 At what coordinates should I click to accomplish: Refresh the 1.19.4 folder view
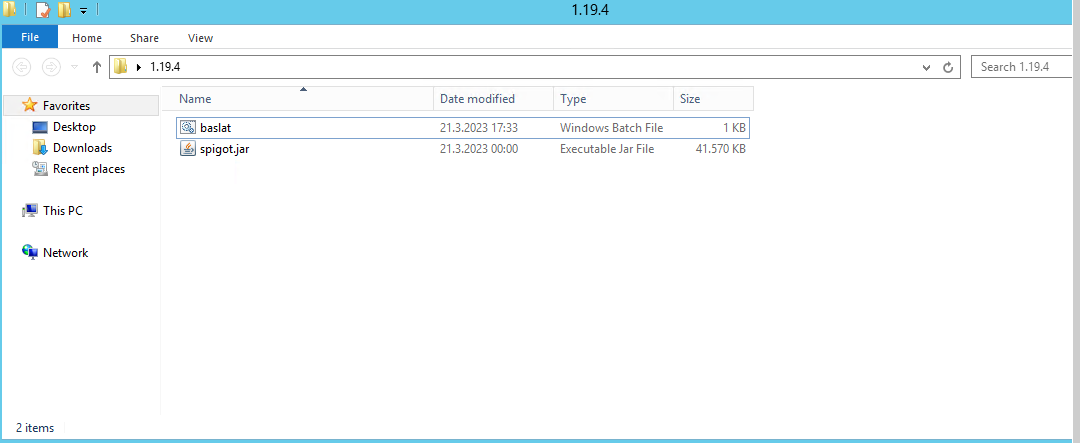tap(948, 68)
